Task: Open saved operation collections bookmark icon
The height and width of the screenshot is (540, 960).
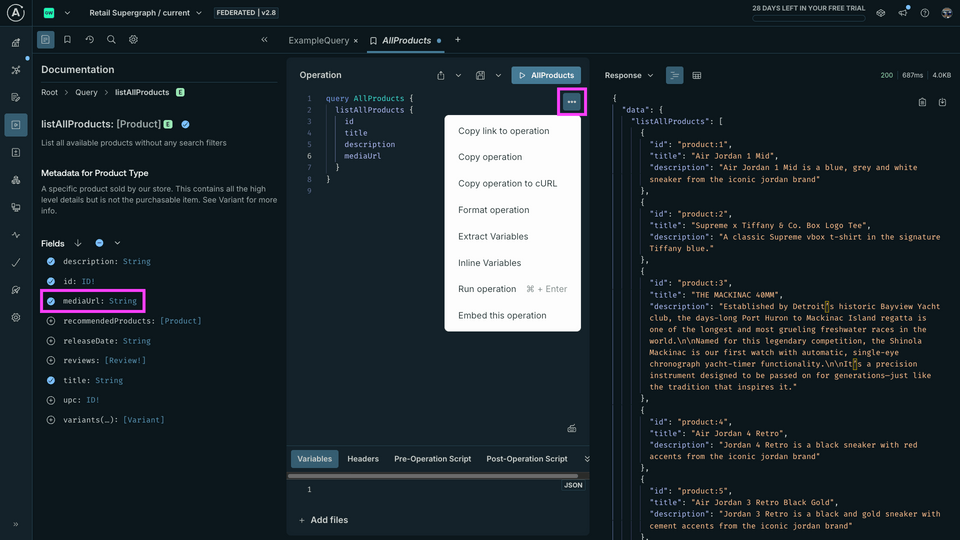Action: coord(67,40)
